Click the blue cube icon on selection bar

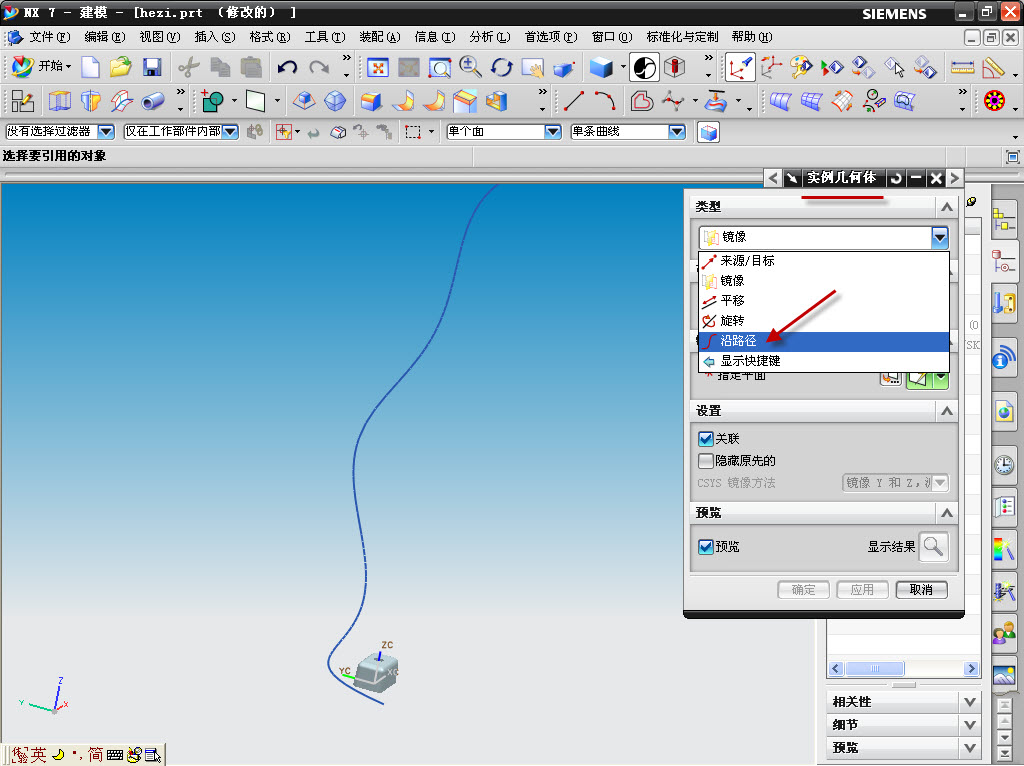(x=708, y=132)
